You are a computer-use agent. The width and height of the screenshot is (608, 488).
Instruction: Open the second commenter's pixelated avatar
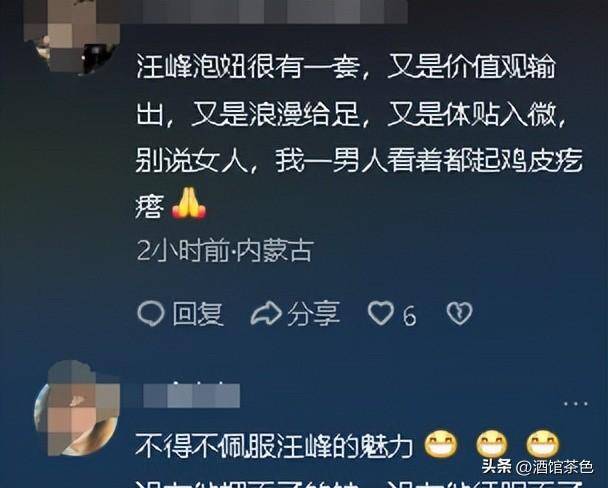[76, 408]
